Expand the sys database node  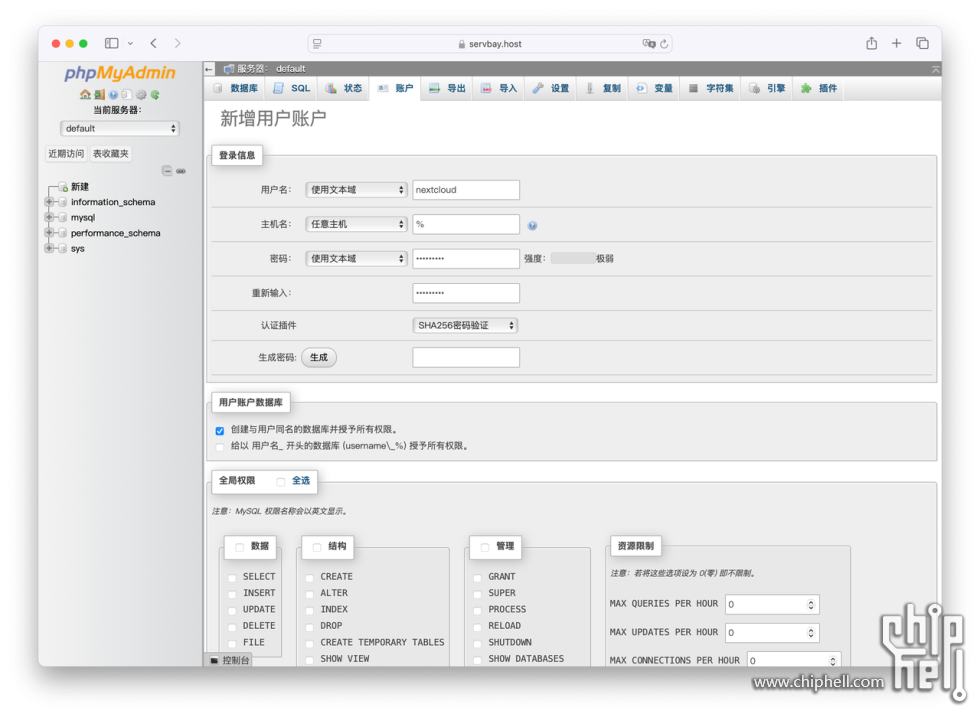[x=49, y=248]
